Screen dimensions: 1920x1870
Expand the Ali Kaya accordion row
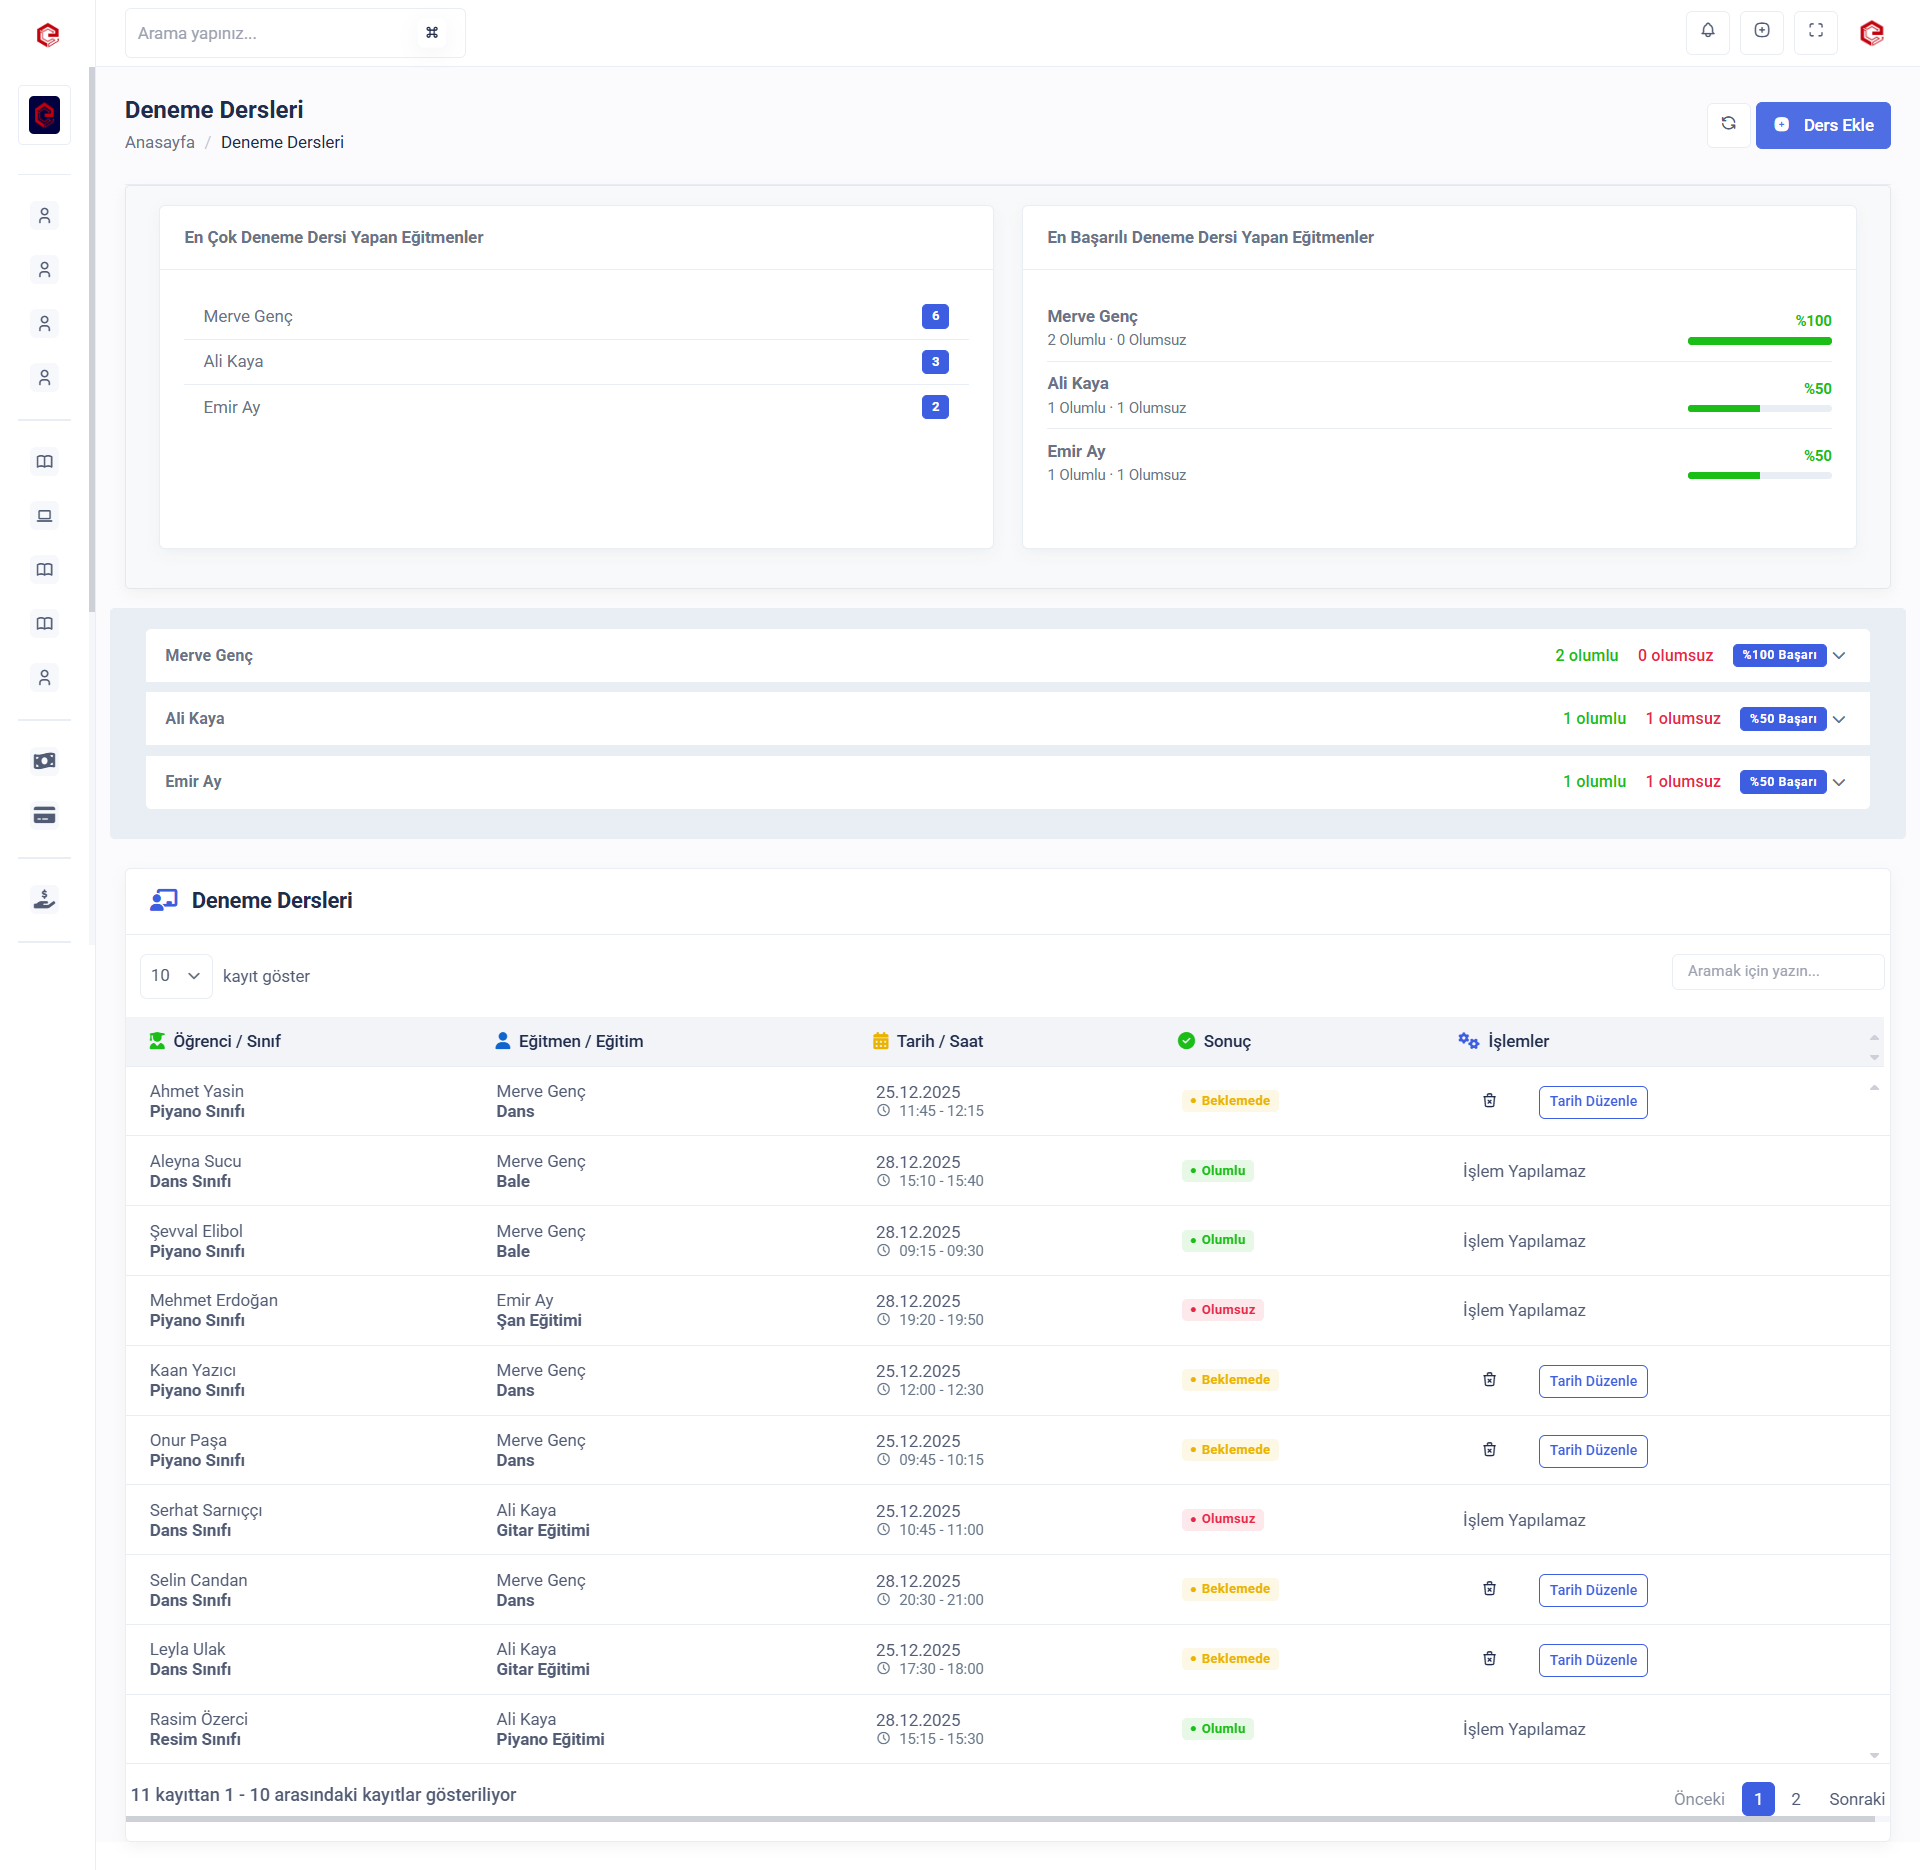point(1839,719)
